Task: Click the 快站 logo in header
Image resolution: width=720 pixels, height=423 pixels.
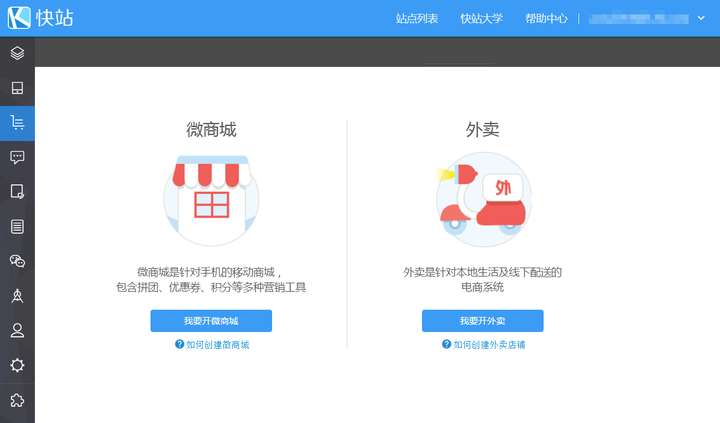Action: click(40, 18)
